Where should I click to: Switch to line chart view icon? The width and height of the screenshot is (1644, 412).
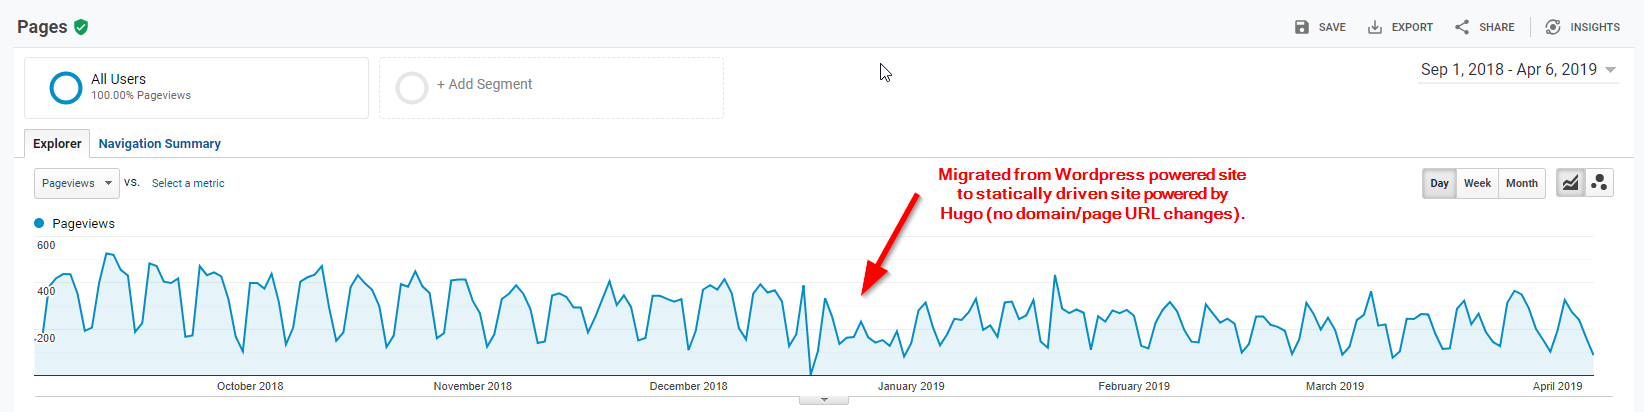point(1571,183)
